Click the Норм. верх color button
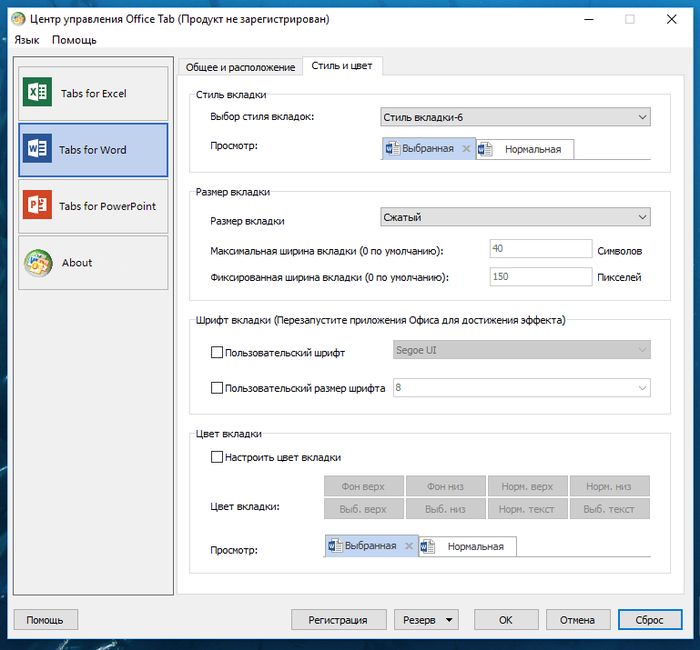Viewport: 700px width, 650px height. 528,486
